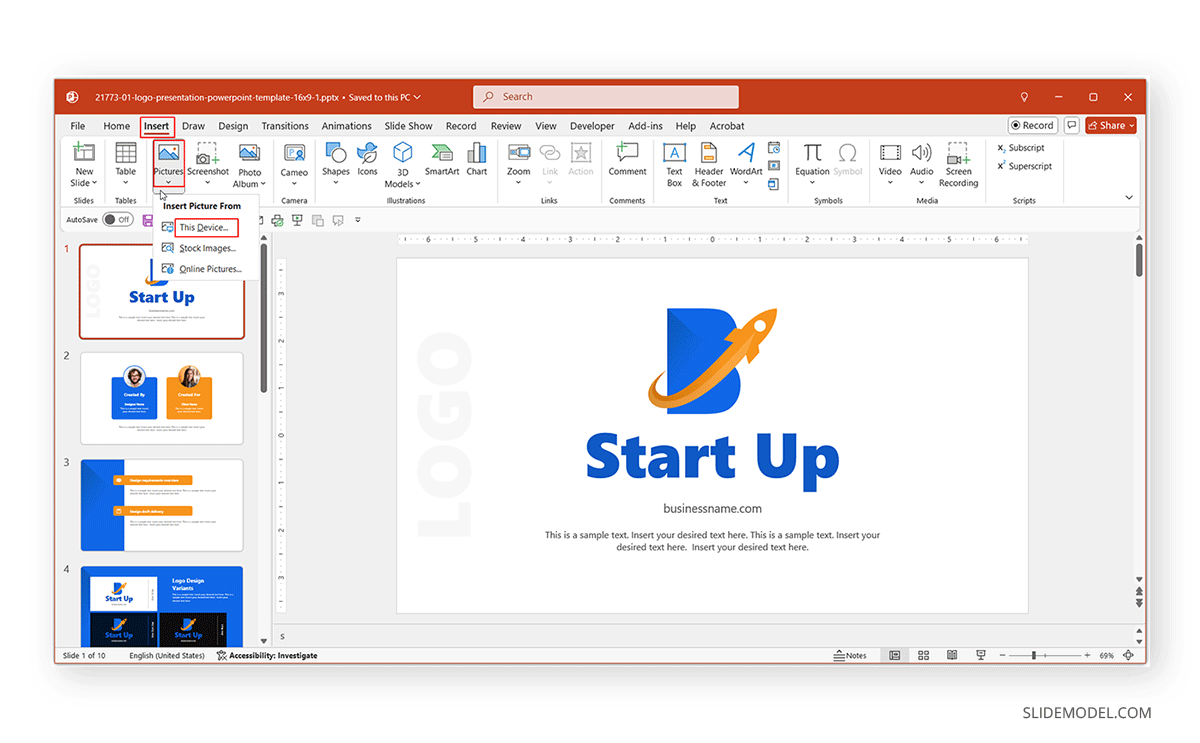Open Header & Footer

click(709, 165)
